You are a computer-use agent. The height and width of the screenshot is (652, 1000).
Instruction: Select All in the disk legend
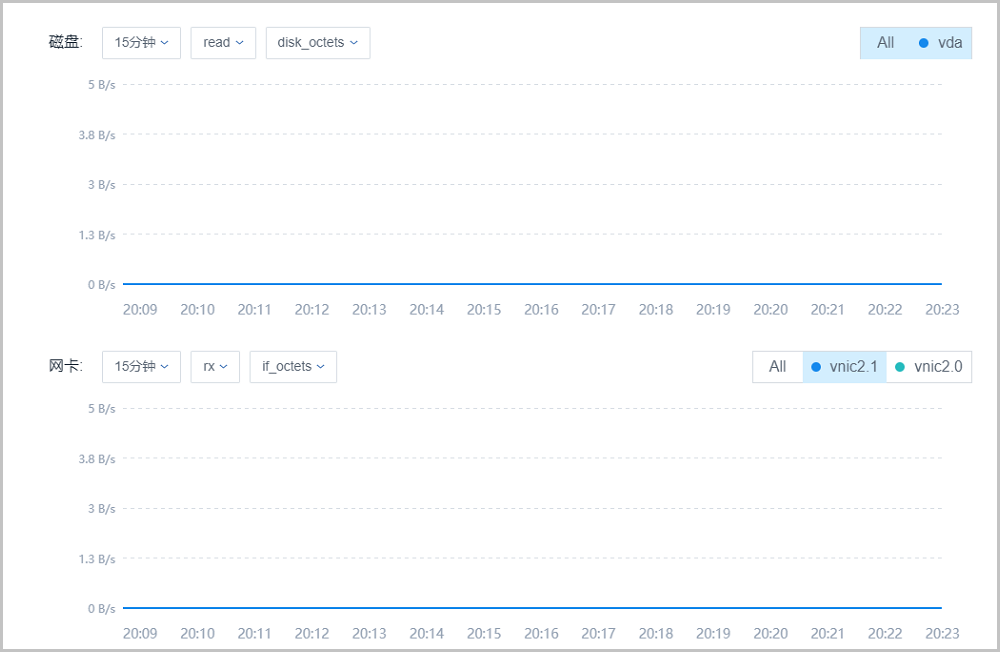tap(885, 43)
